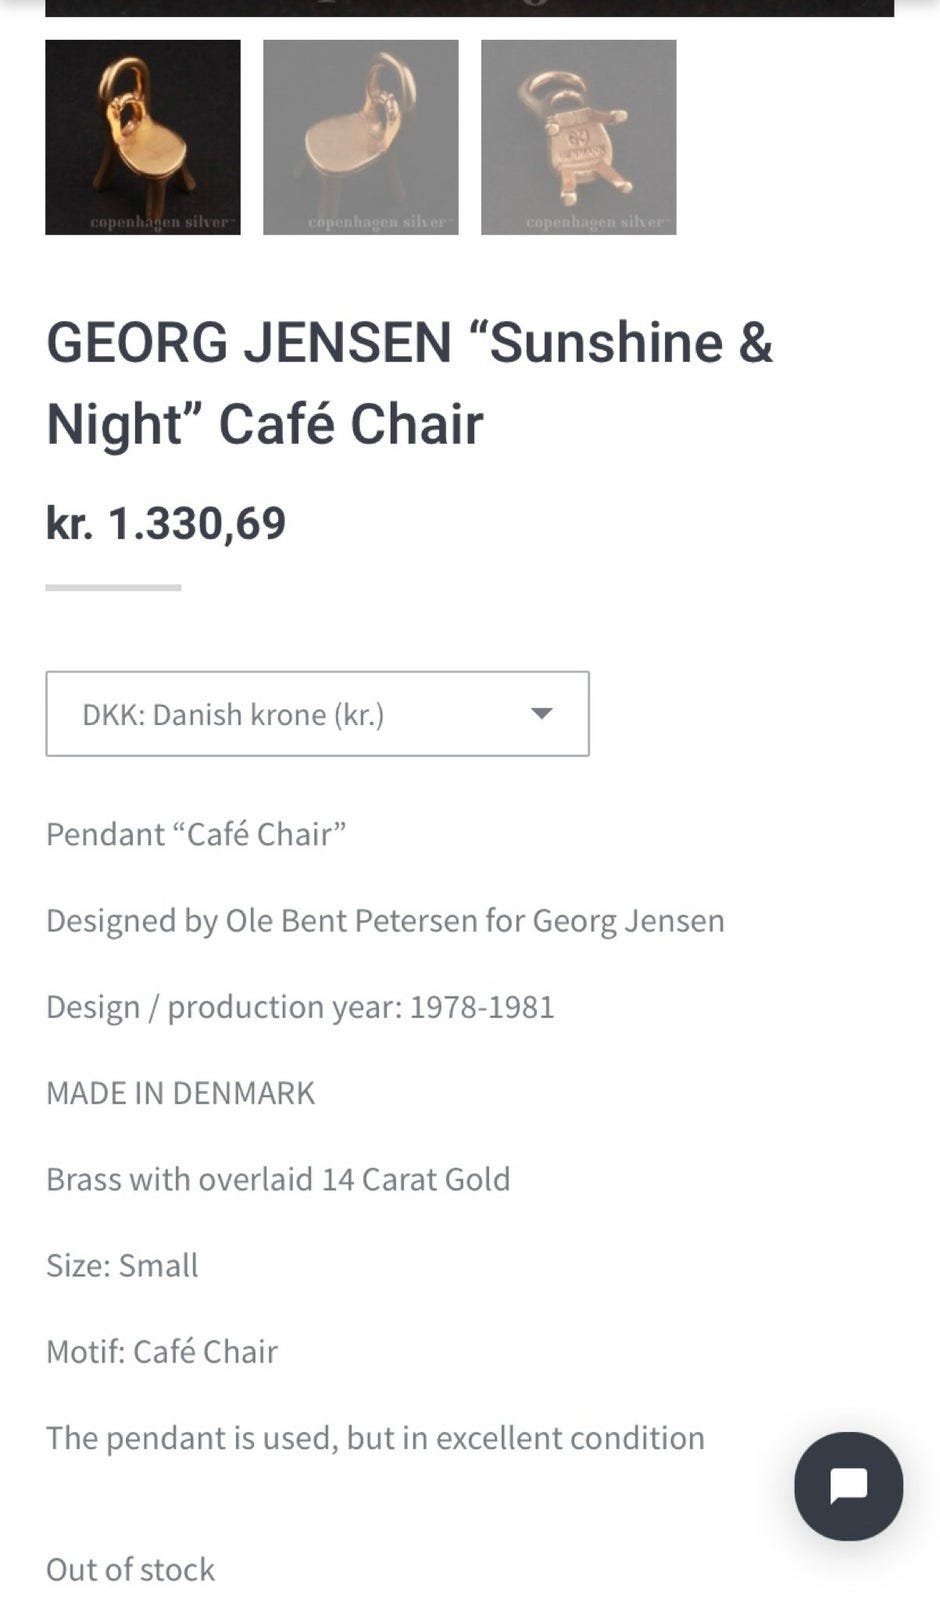This screenshot has height=1600, width=940.
Task: Click the Motif: Café Chair line
Action: (162, 1351)
